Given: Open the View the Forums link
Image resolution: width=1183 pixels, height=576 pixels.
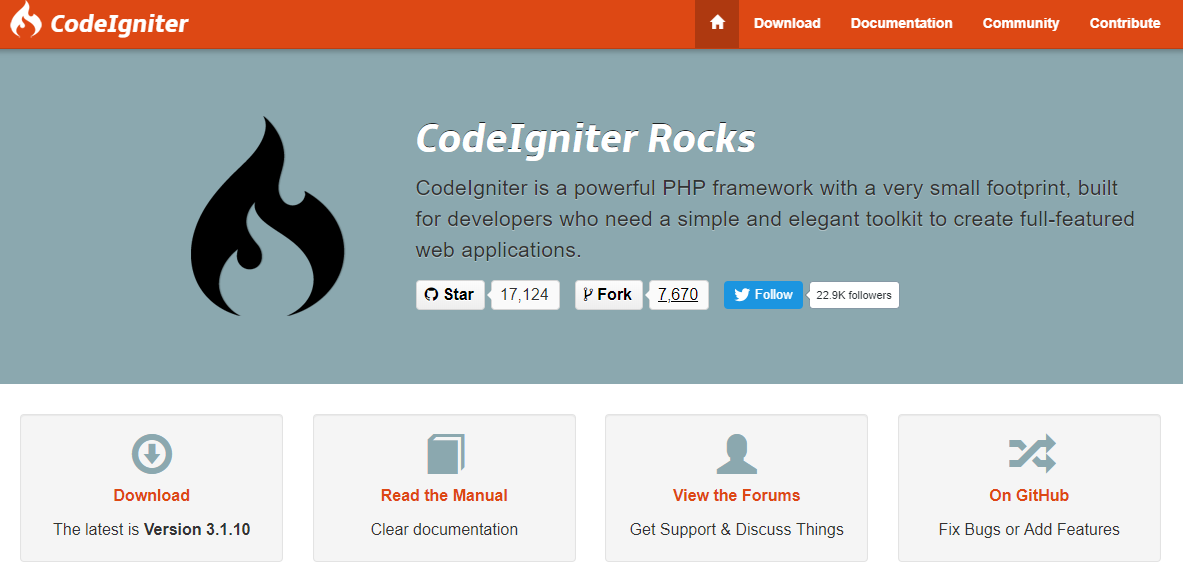Looking at the screenshot, I should coord(736,496).
